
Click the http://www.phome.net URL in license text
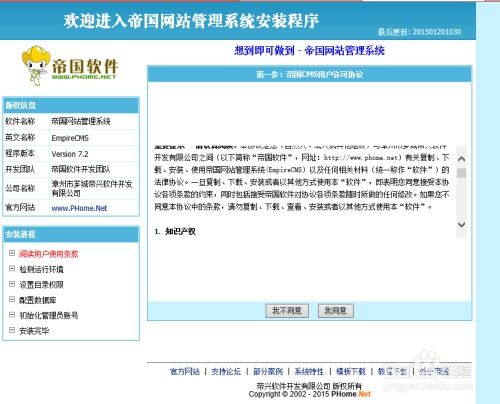pyautogui.click(x=361, y=158)
